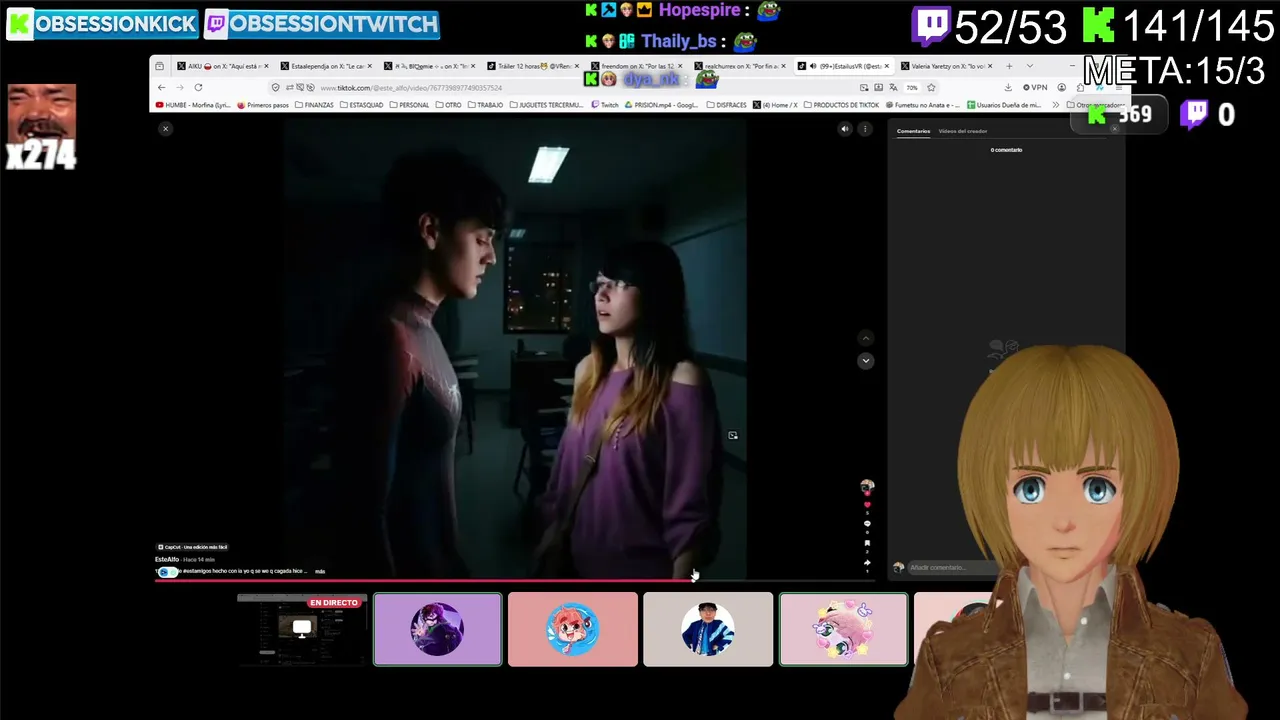Screen dimensions: 1280x720
Task: Open the ESTASQUAD bookmark folder
Action: pyautogui.click(x=362, y=105)
